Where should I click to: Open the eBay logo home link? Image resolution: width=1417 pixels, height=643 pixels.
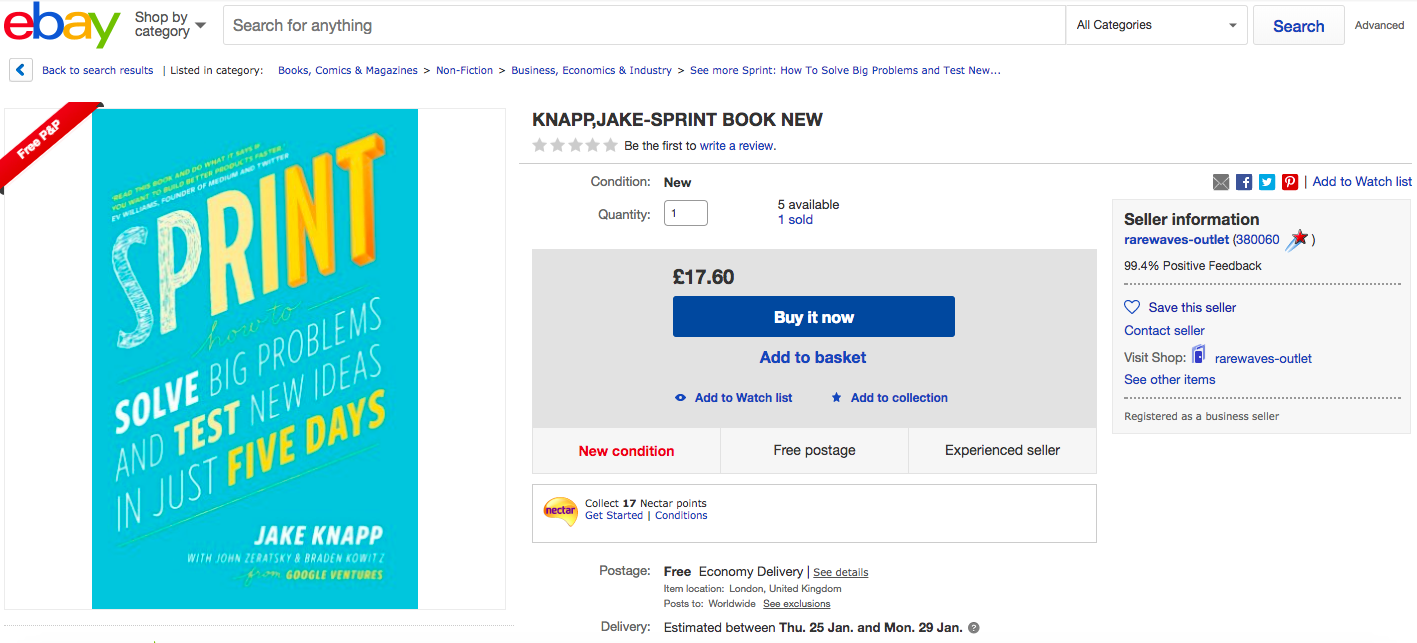(62, 26)
